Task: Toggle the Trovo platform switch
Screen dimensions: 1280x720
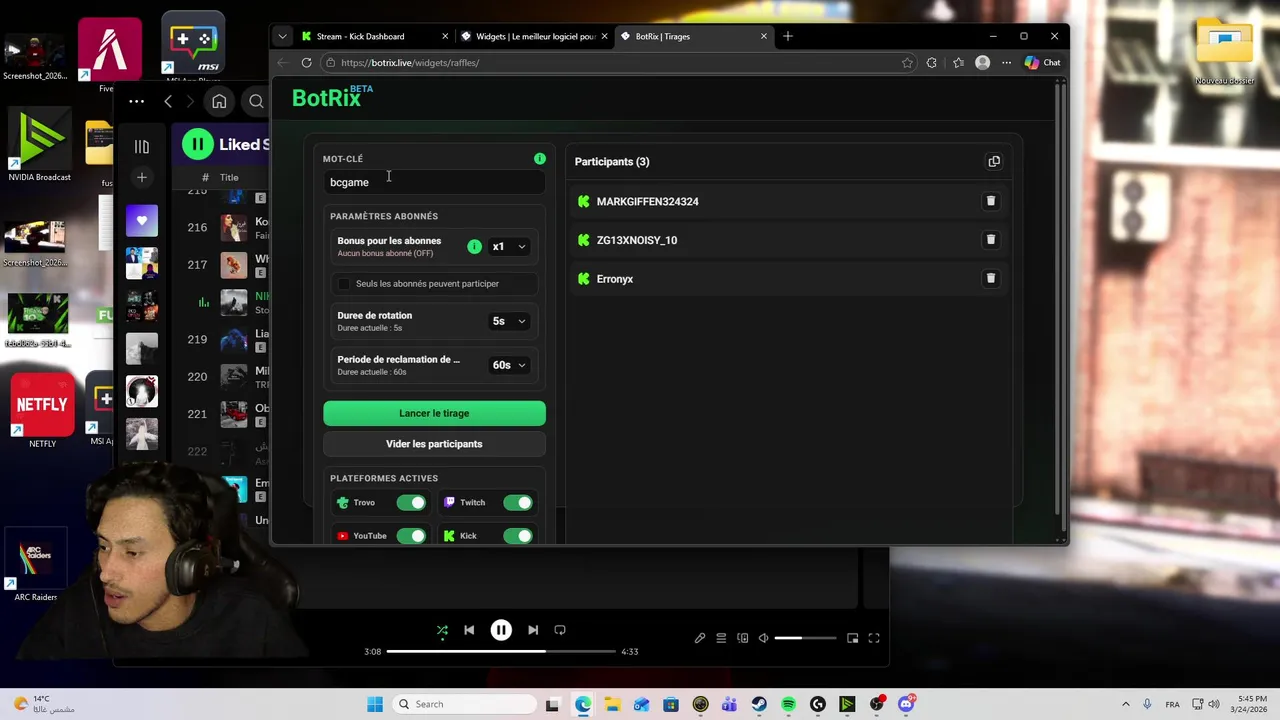Action: tap(411, 503)
